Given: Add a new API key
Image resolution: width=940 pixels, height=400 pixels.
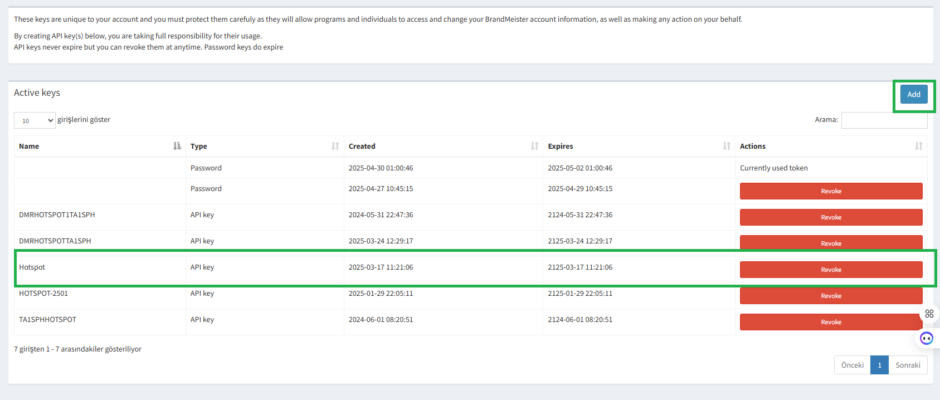Looking at the screenshot, I should (x=914, y=95).
